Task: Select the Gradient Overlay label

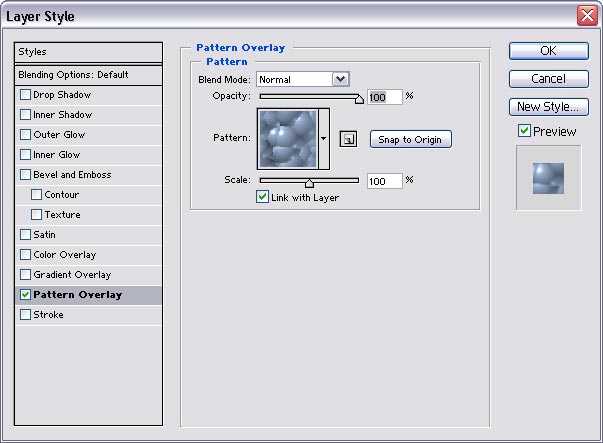Action: [72, 275]
